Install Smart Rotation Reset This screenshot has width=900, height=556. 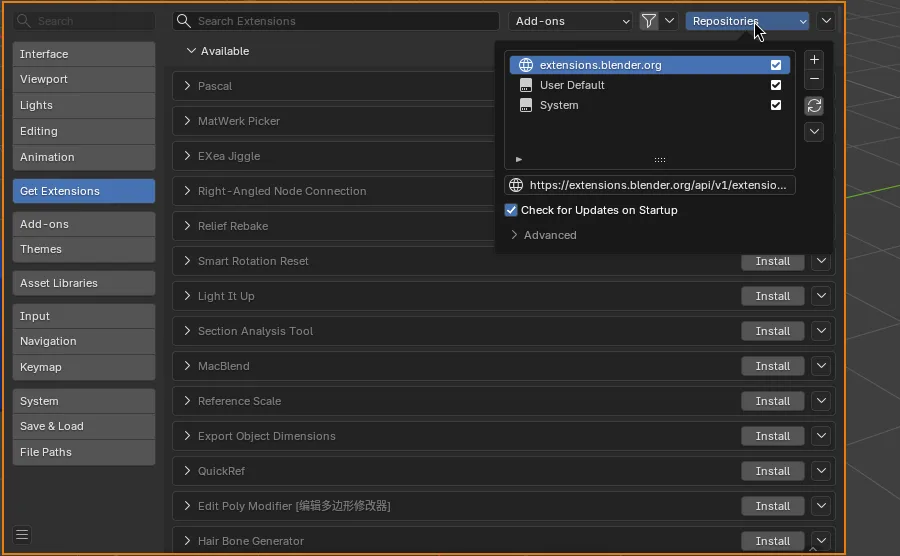pyautogui.click(x=773, y=261)
